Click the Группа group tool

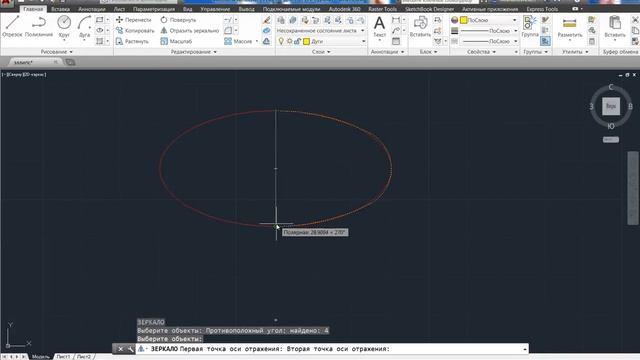point(530,26)
